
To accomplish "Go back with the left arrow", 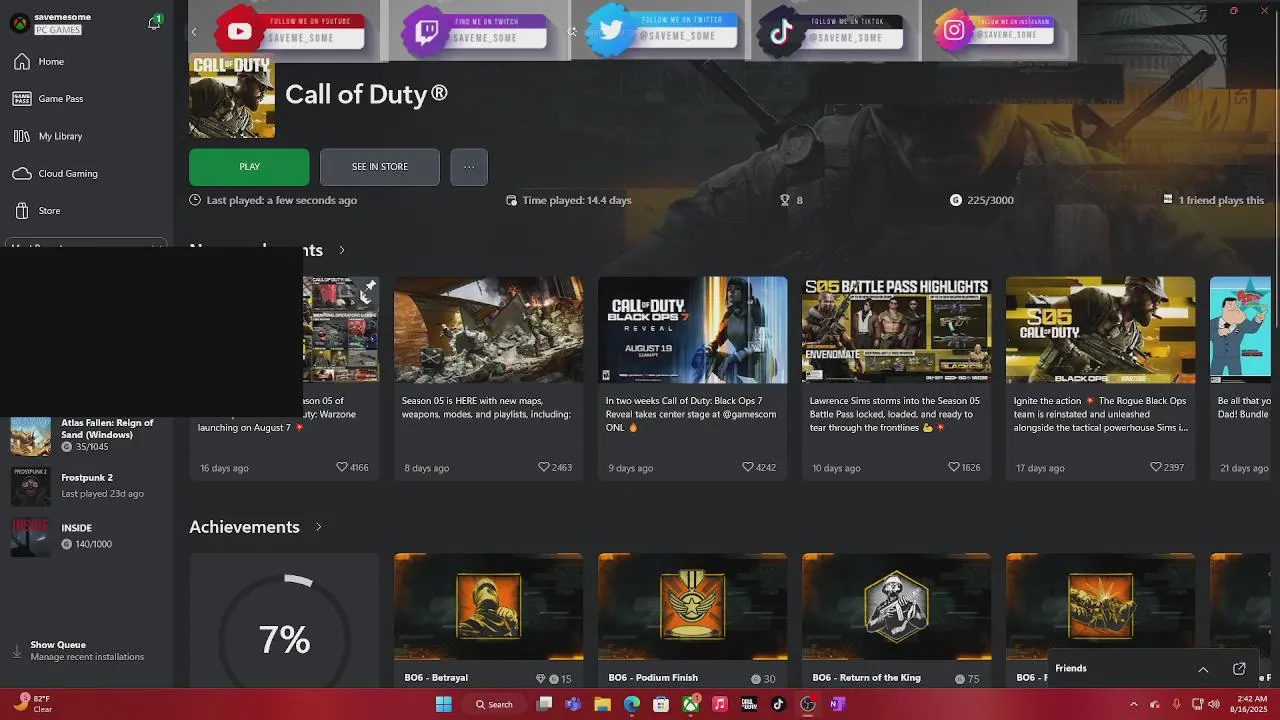I will pyautogui.click(x=194, y=32).
